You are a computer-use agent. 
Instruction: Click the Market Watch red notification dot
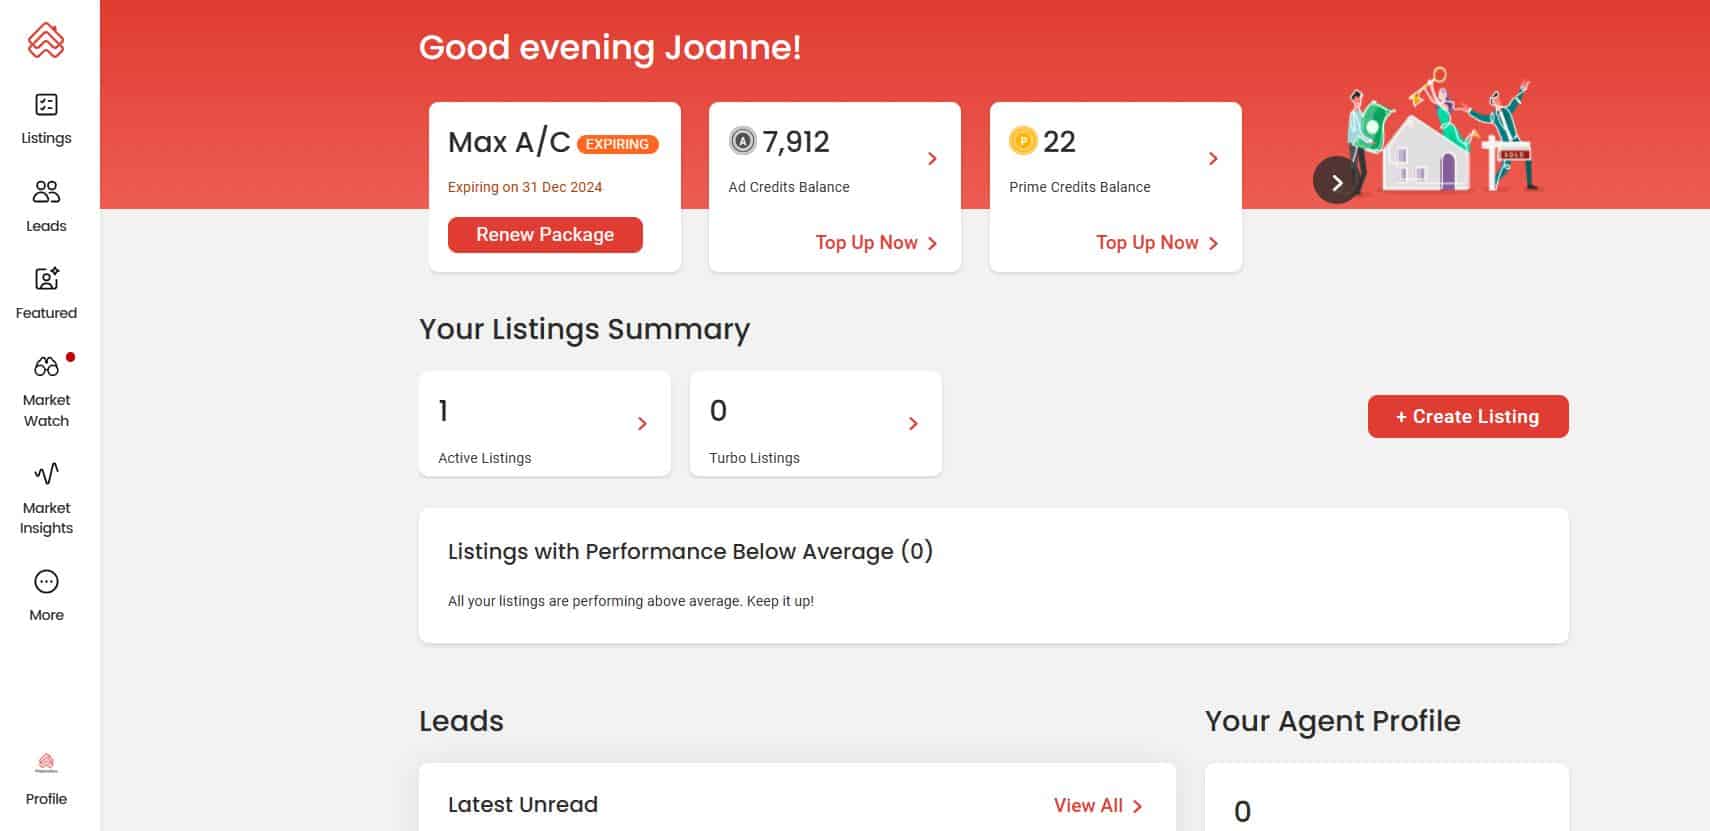(x=70, y=357)
